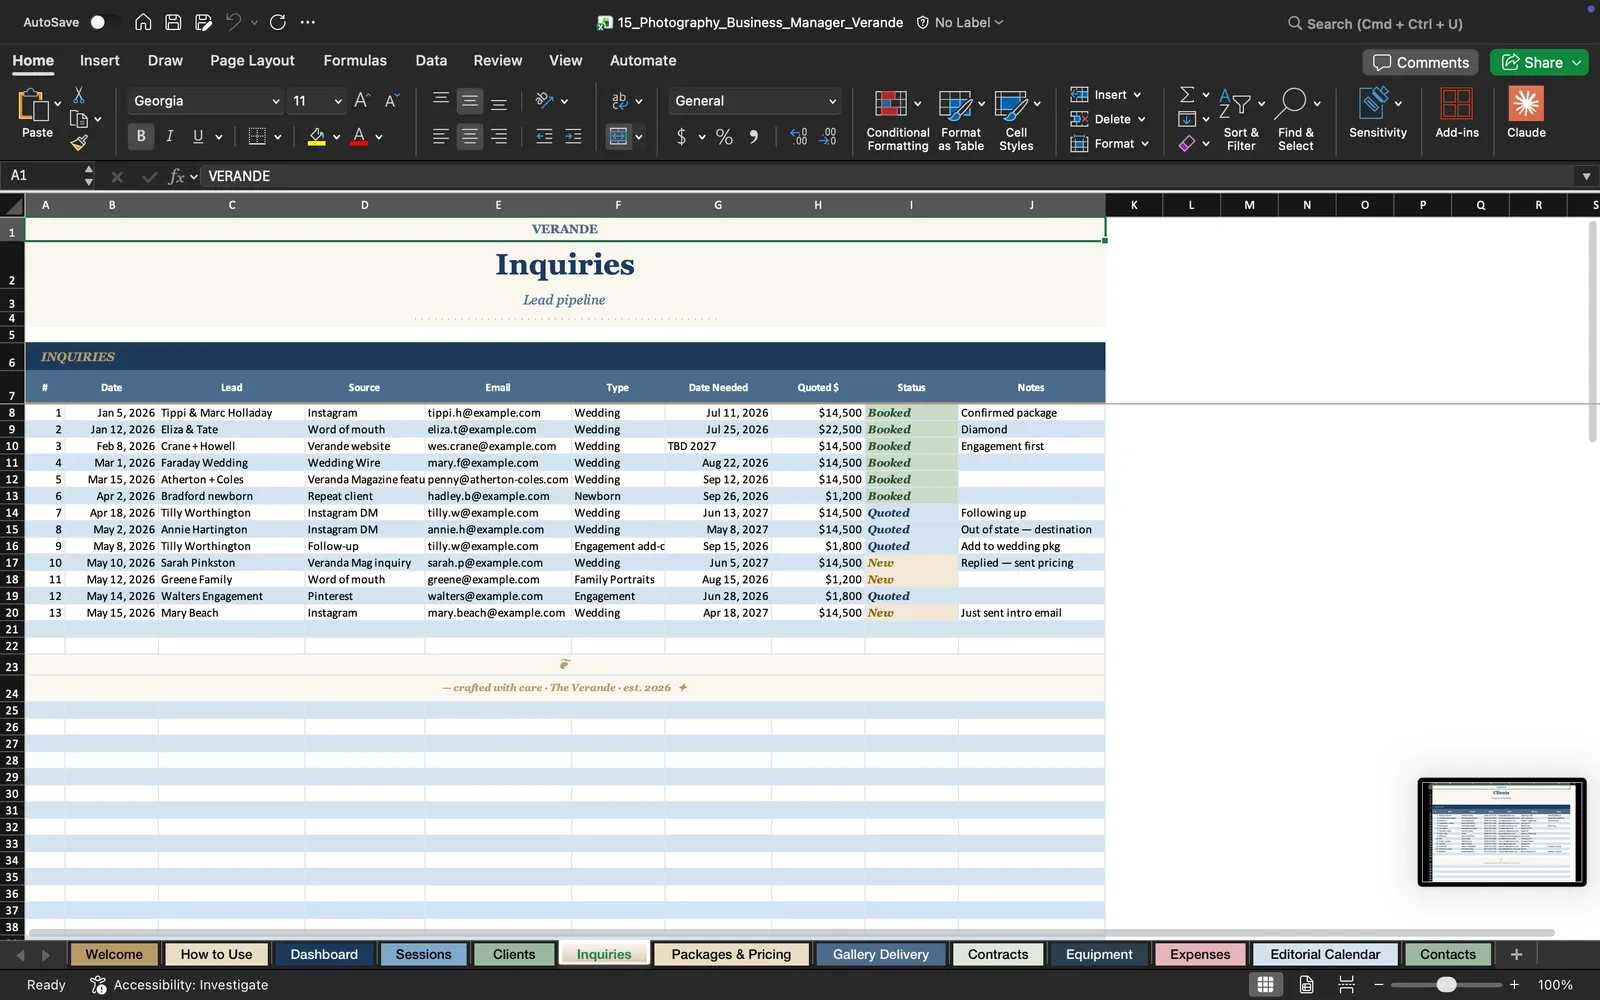Screen dimensions: 1600x1000
Task: Click the Merge cells icon
Action: (x=619, y=137)
